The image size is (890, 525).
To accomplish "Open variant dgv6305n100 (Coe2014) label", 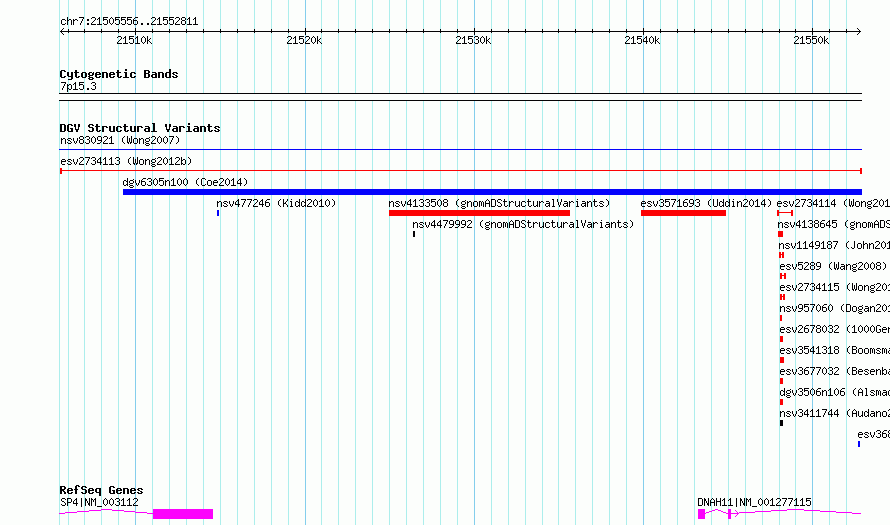I will (185, 182).
